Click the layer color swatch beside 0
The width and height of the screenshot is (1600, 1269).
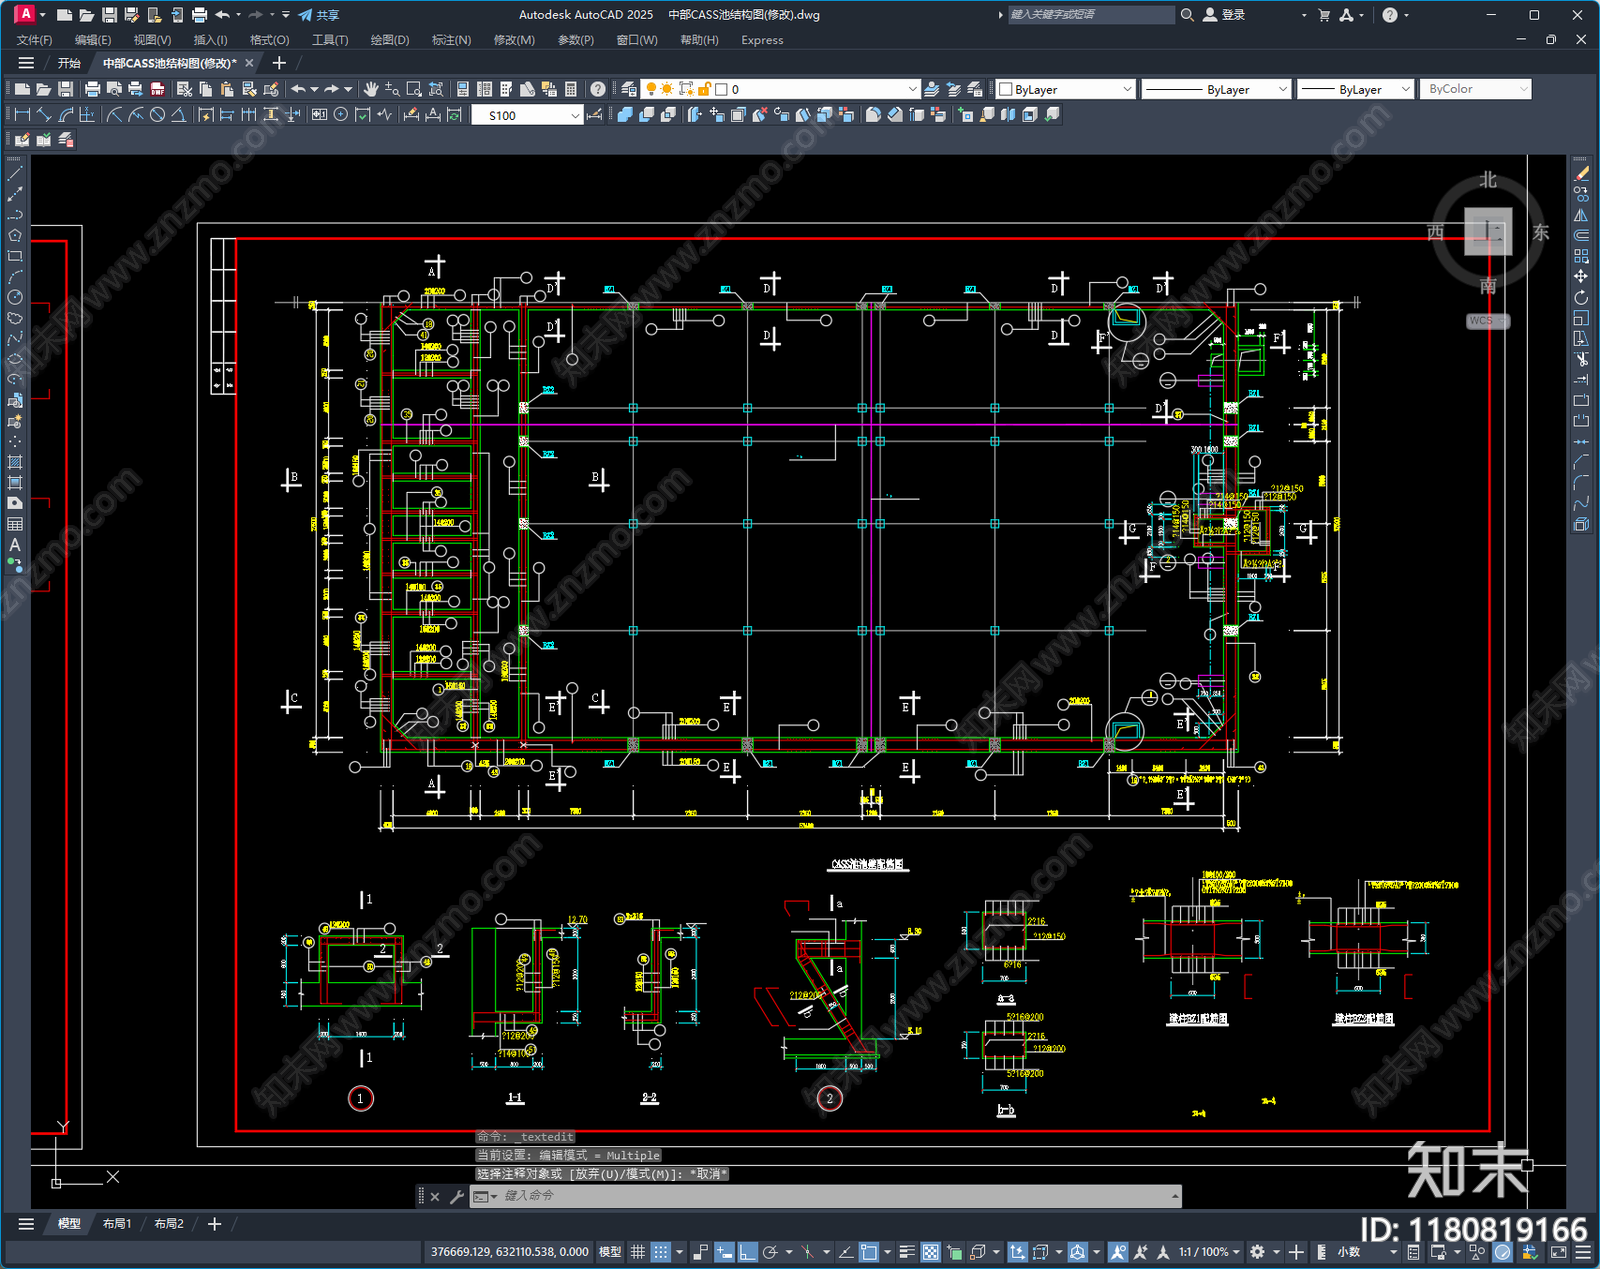click(721, 89)
